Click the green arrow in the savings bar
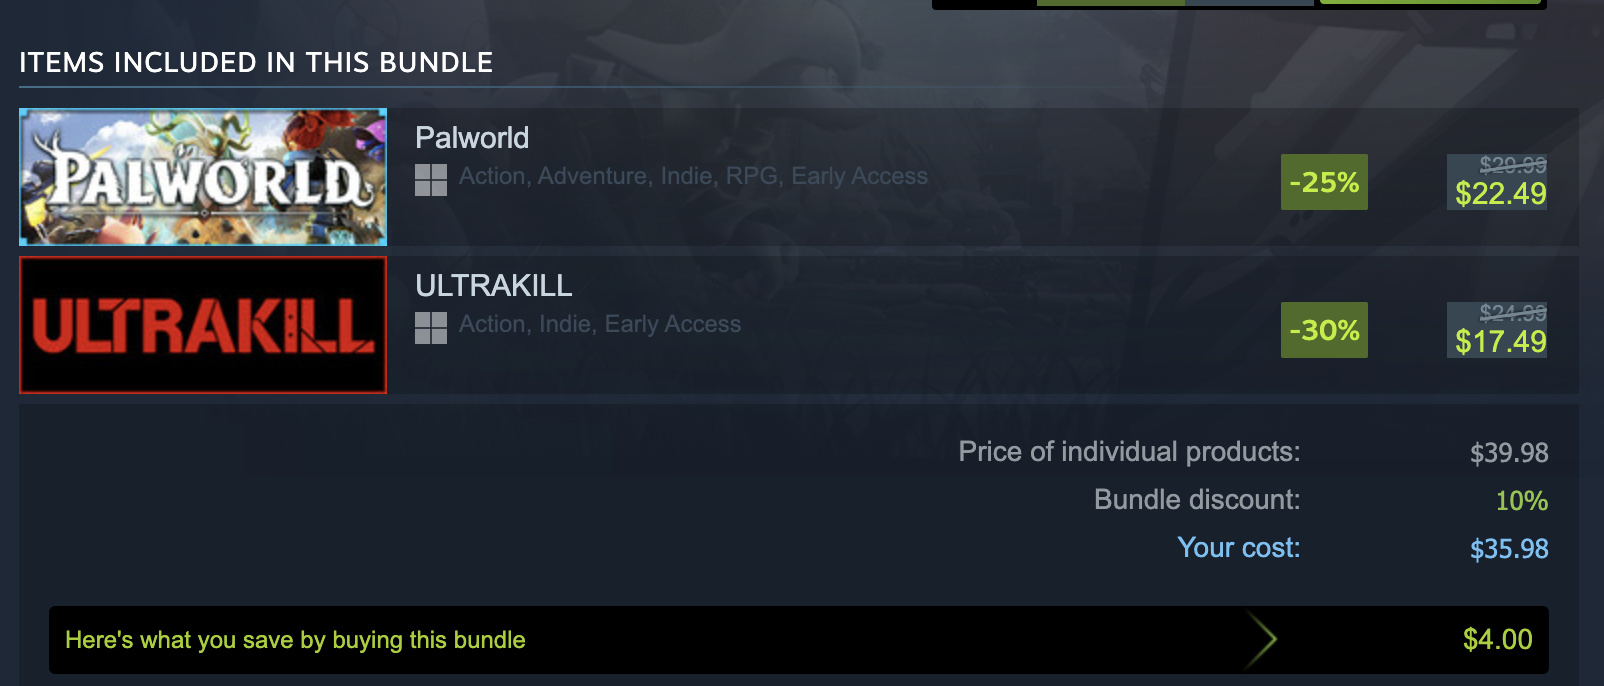The width and height of the screenshot is (1604, 686). [1262, 640]
